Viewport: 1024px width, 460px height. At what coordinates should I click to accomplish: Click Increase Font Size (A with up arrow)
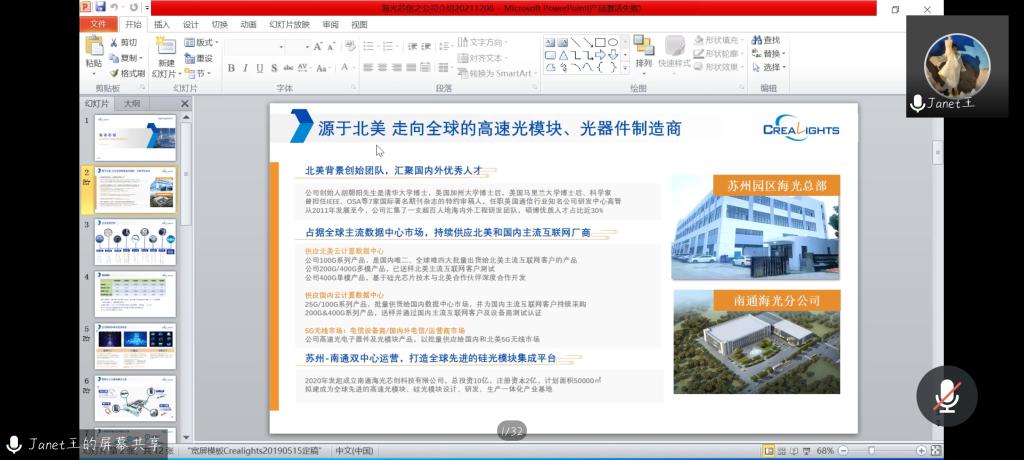[x=318, y=46]
